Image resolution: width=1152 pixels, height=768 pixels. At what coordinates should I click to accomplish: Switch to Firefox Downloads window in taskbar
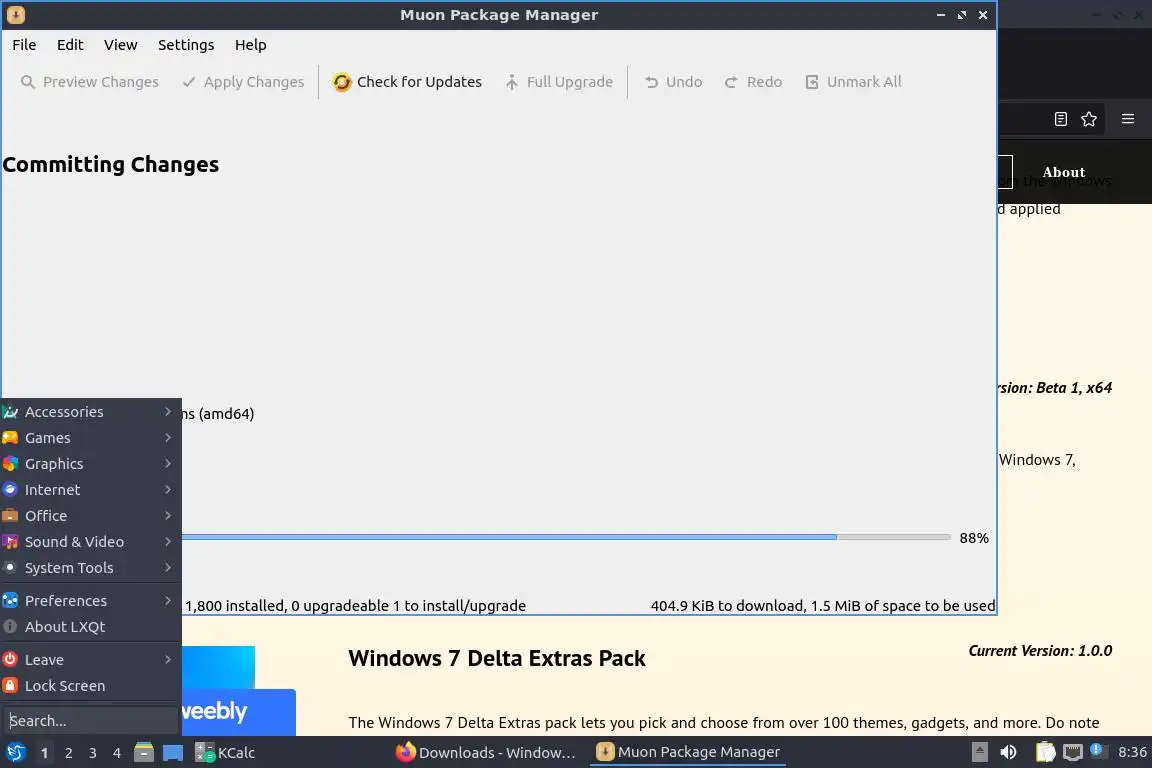point(486,753)
